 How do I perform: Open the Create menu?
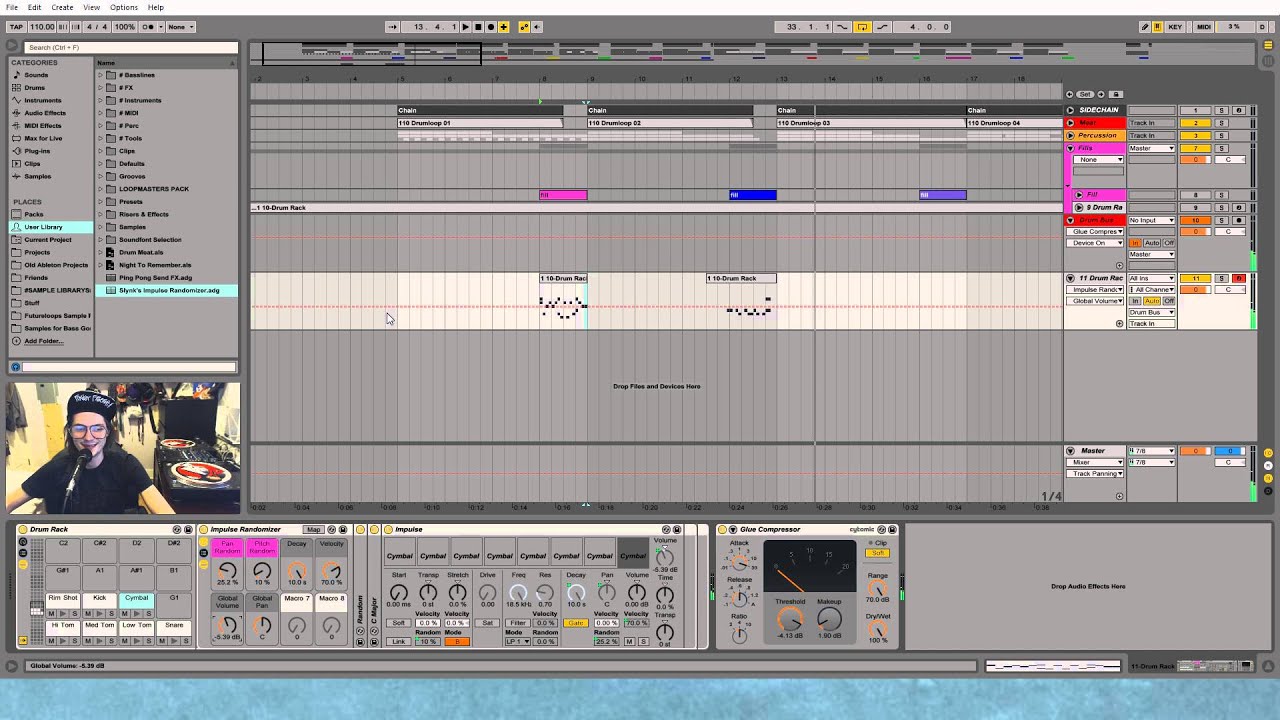pos(62,7)
